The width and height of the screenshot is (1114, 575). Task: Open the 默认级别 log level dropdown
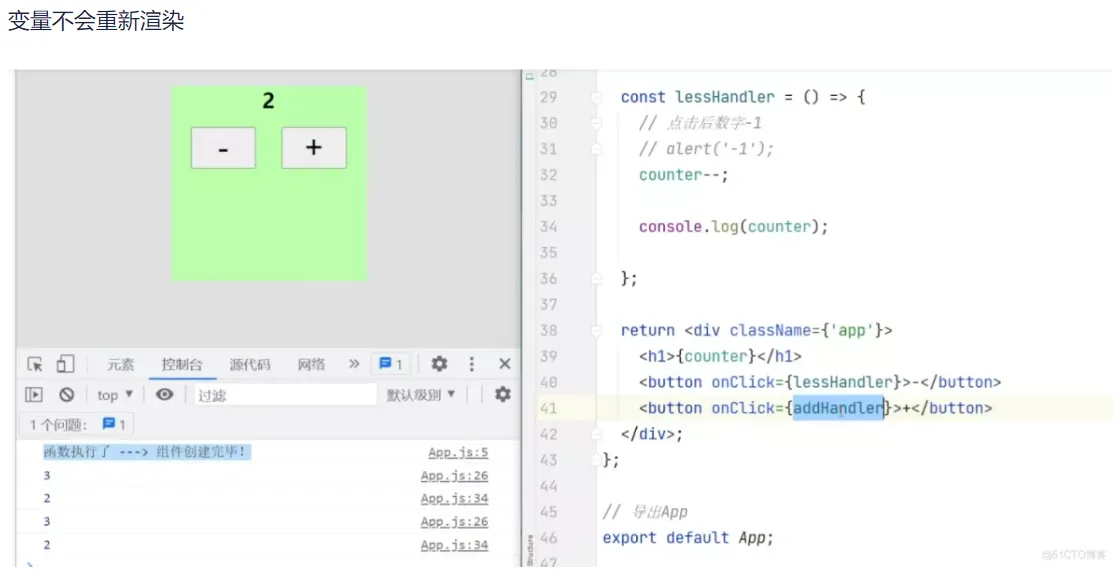pos(421,395)
